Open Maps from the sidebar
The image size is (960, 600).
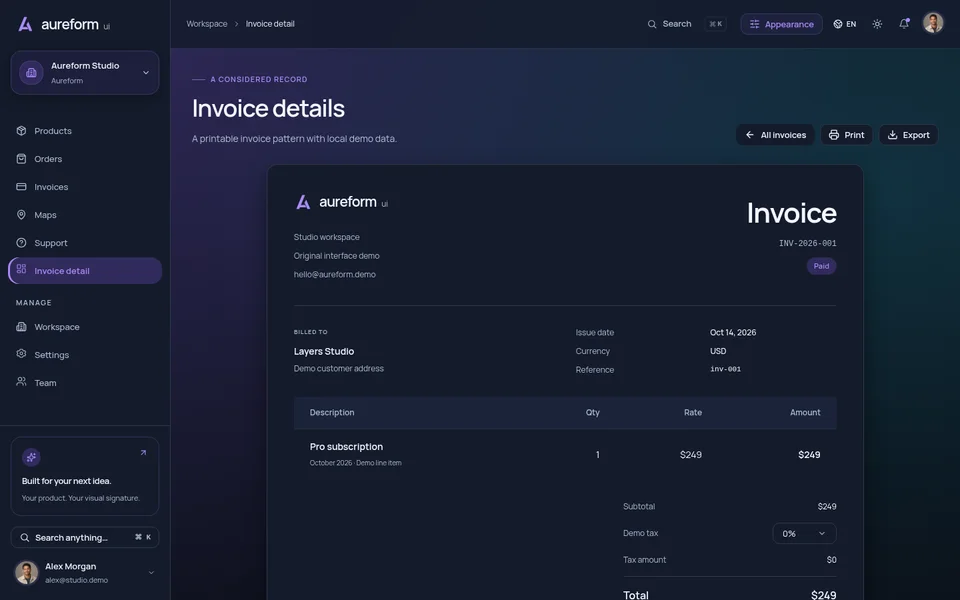point(85,215)
